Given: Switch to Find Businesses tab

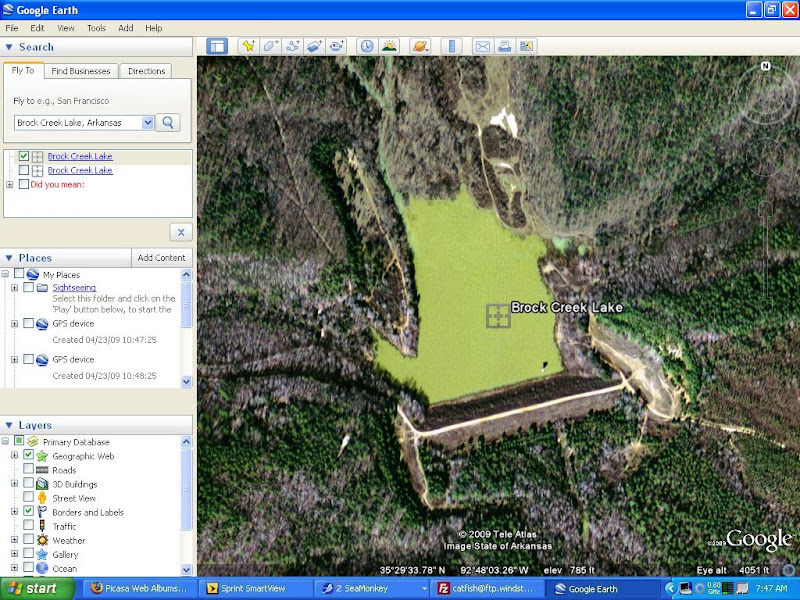Looking at the screenshot, I should click(81, 71).
